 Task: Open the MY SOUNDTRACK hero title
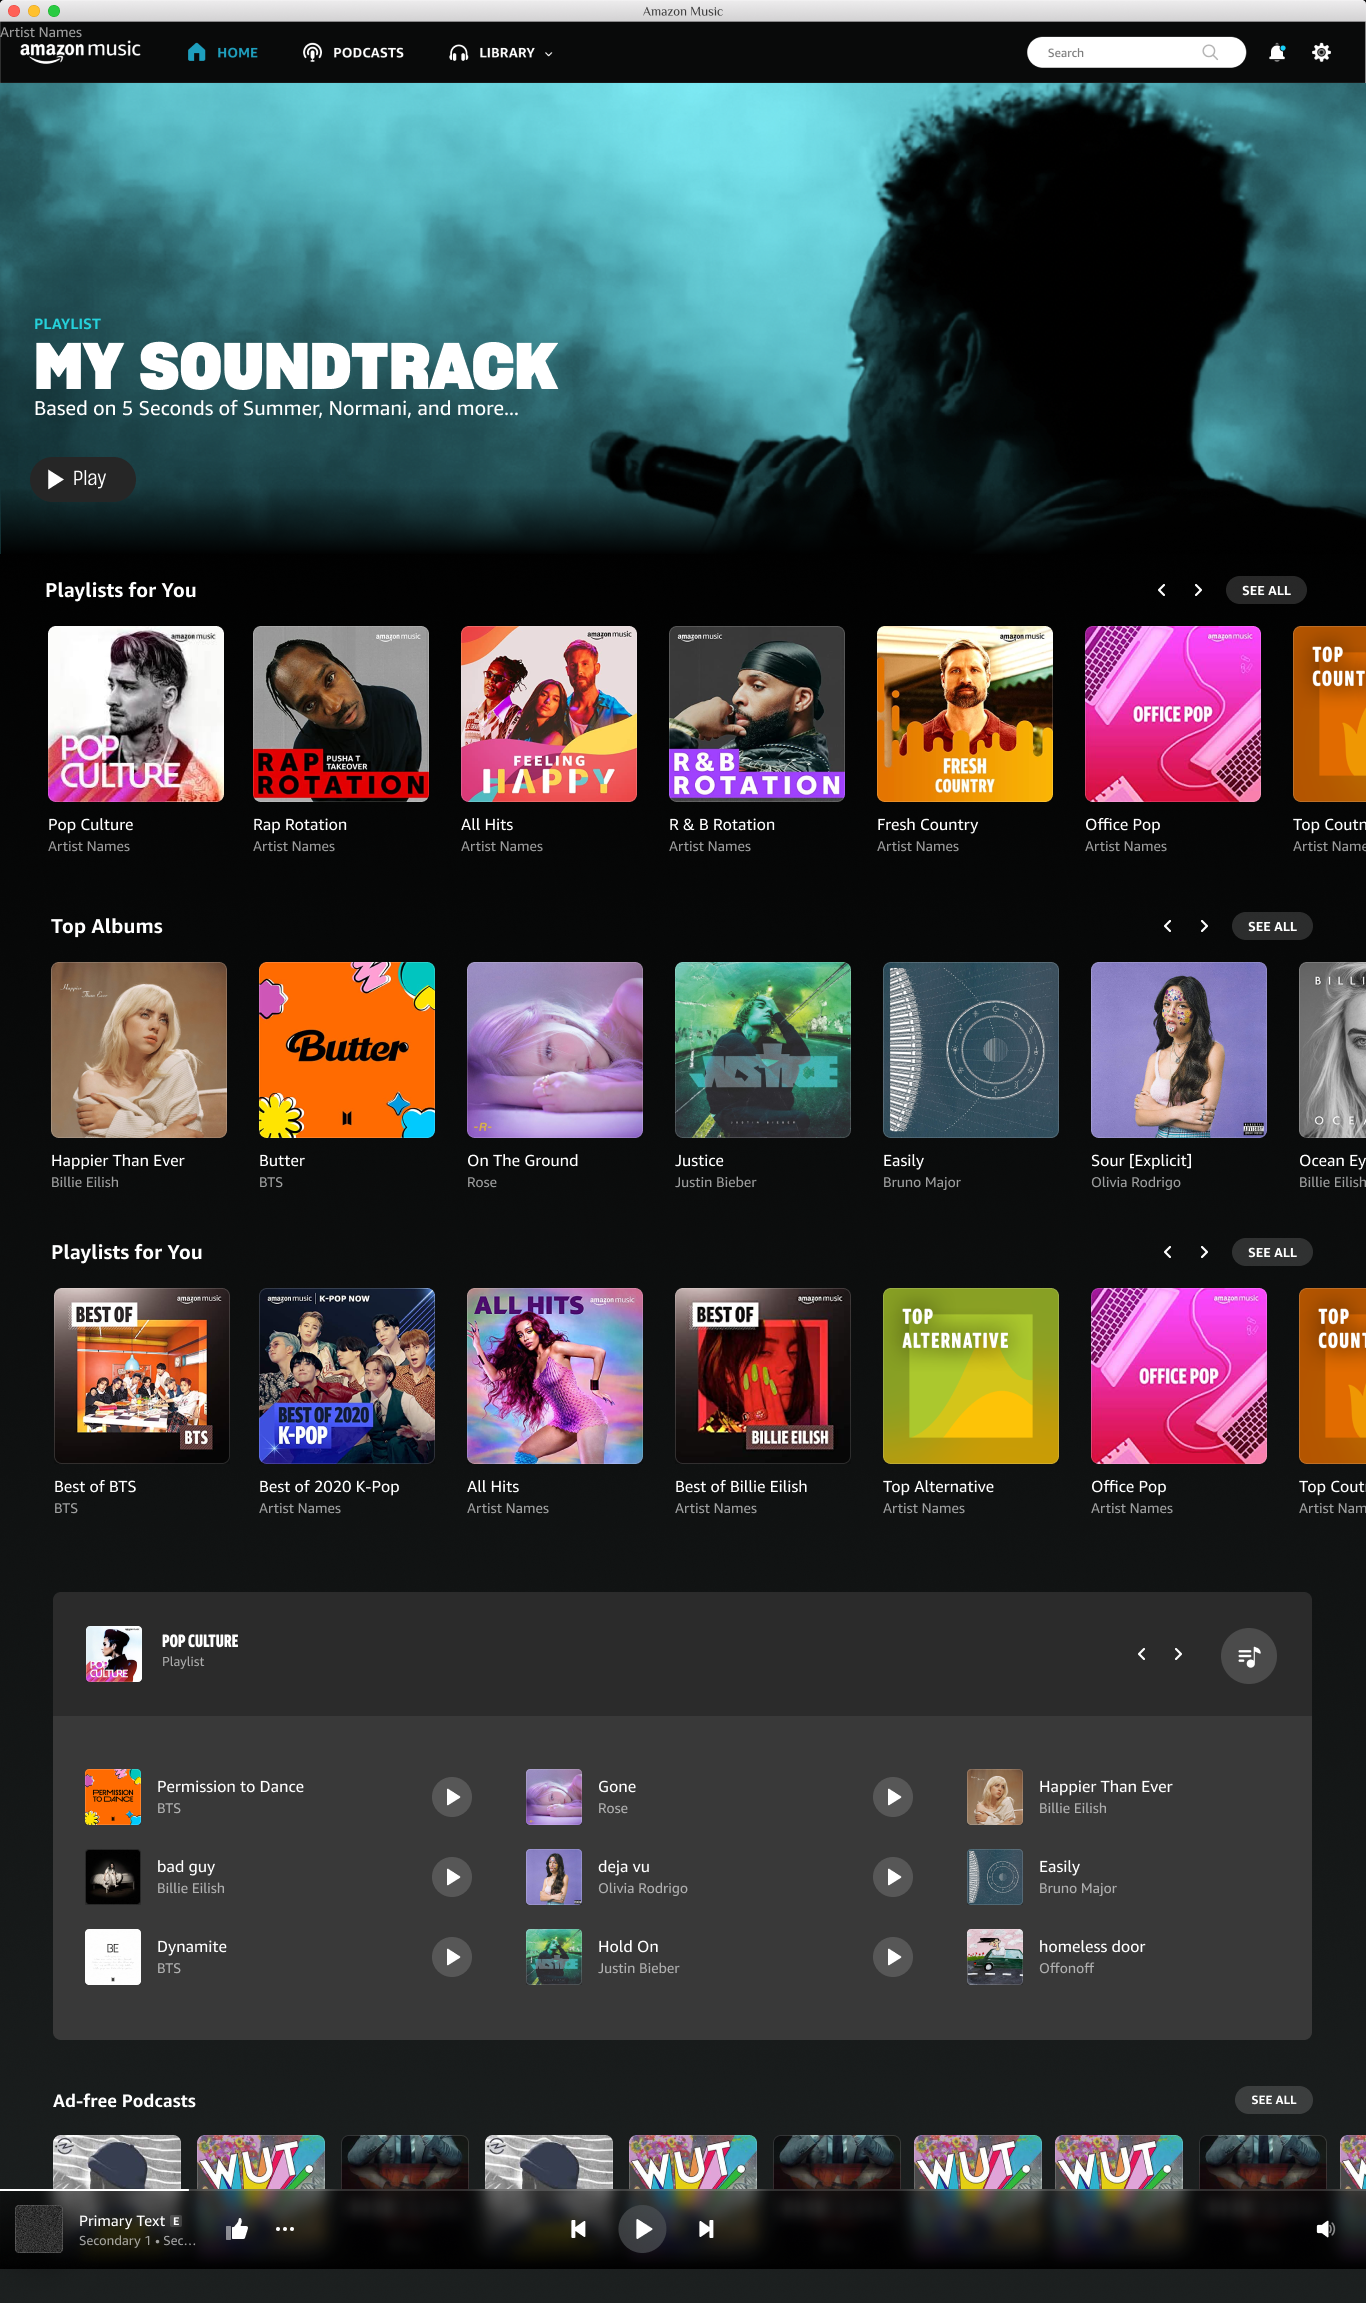[296, 366]
